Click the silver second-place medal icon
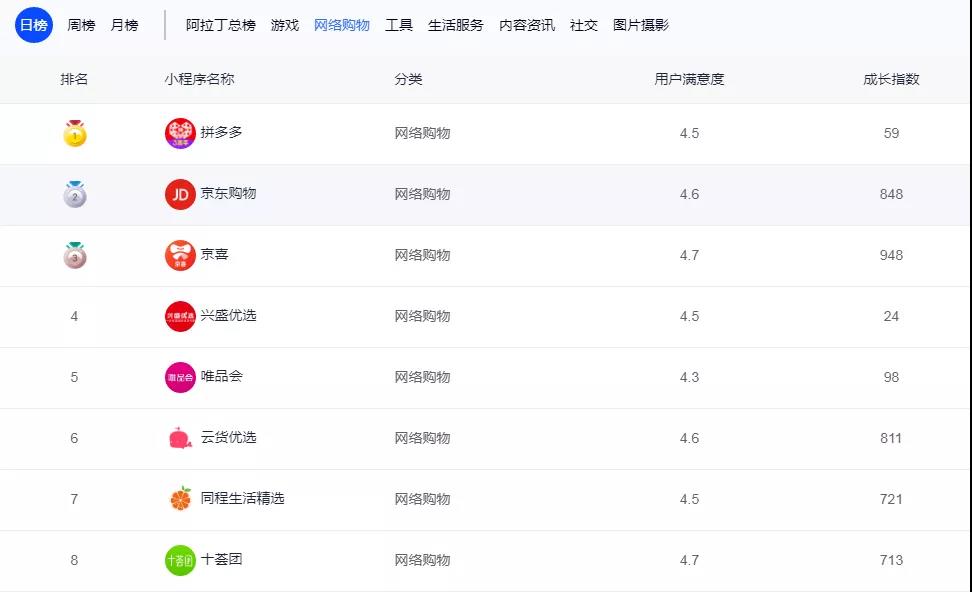The image size is (972, 592). click(75, 195)
